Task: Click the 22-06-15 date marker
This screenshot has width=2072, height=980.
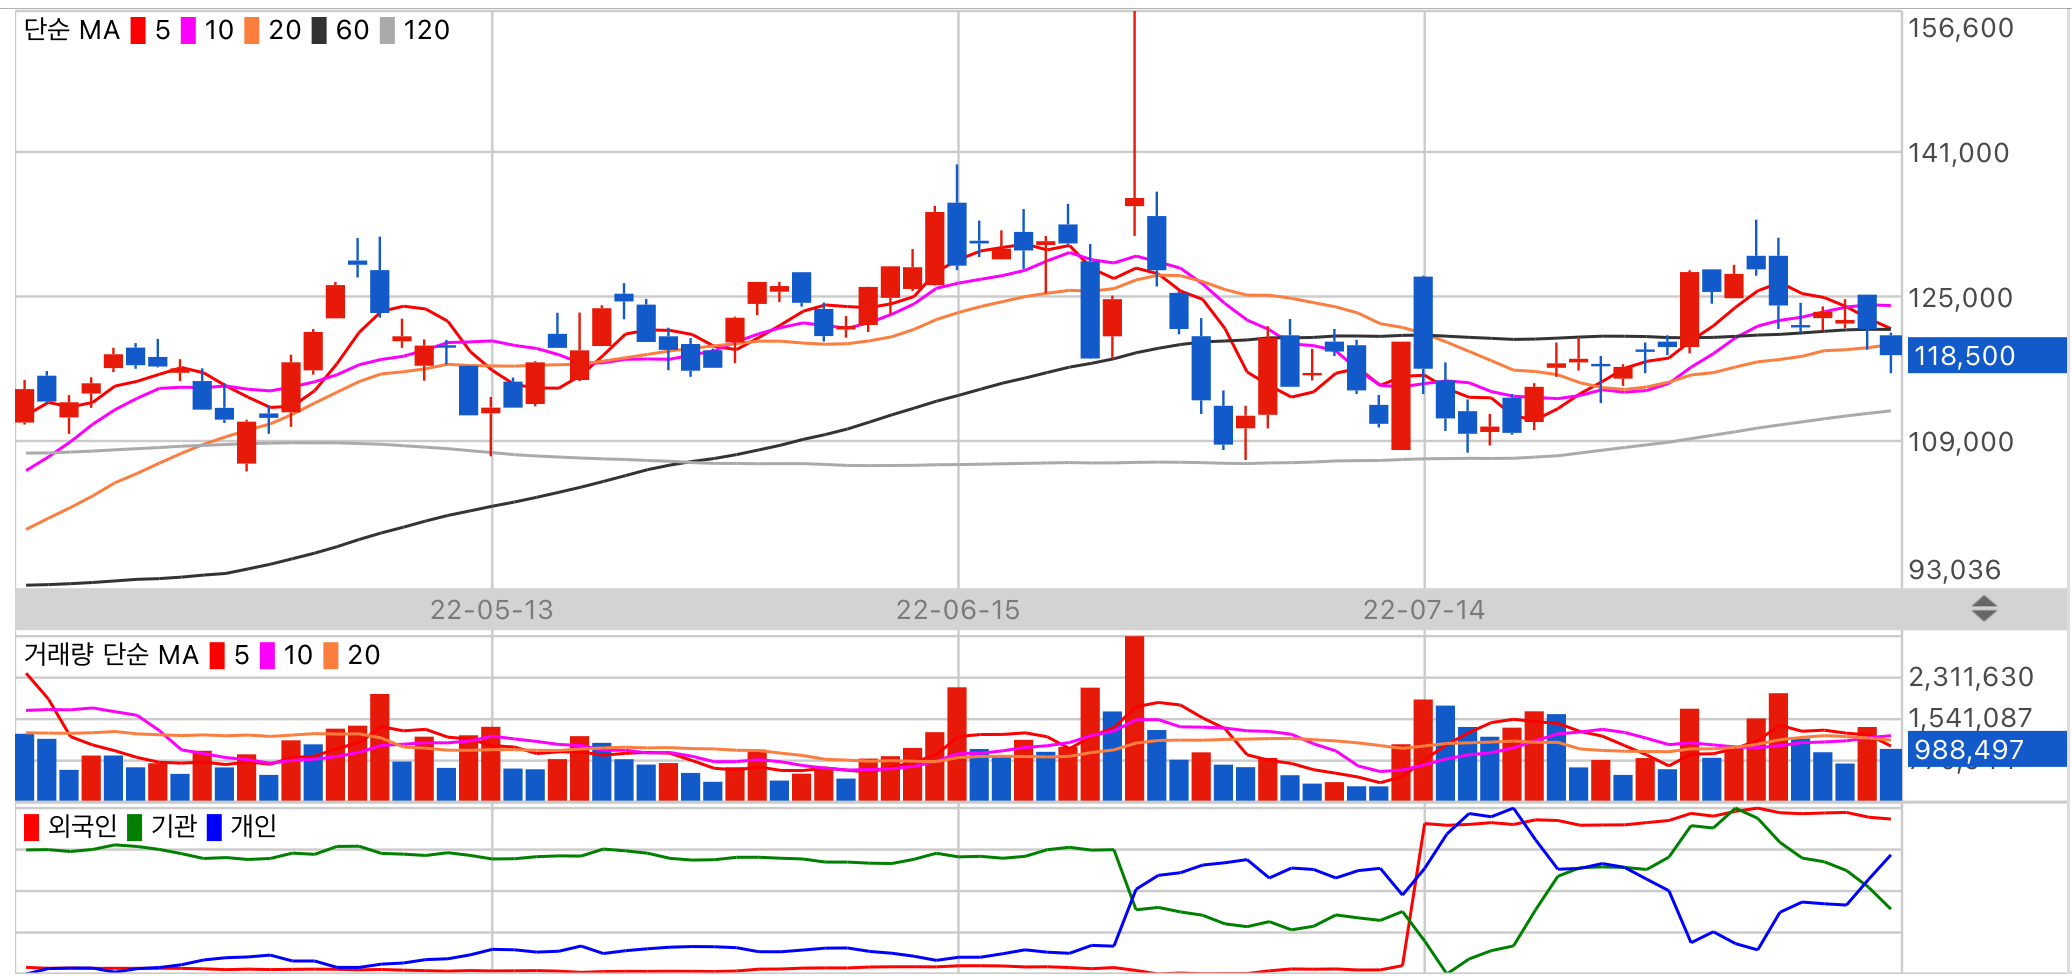Action: pos(958,610)
